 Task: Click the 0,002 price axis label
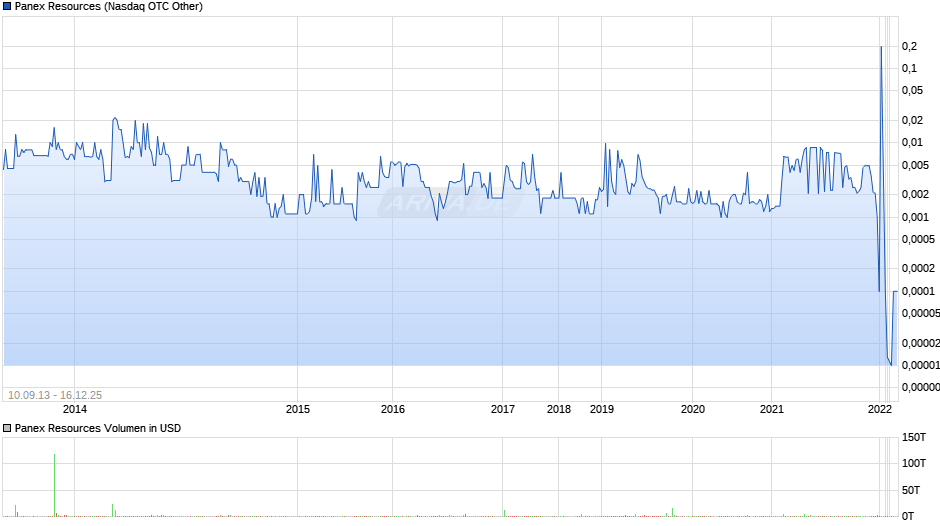915,194
